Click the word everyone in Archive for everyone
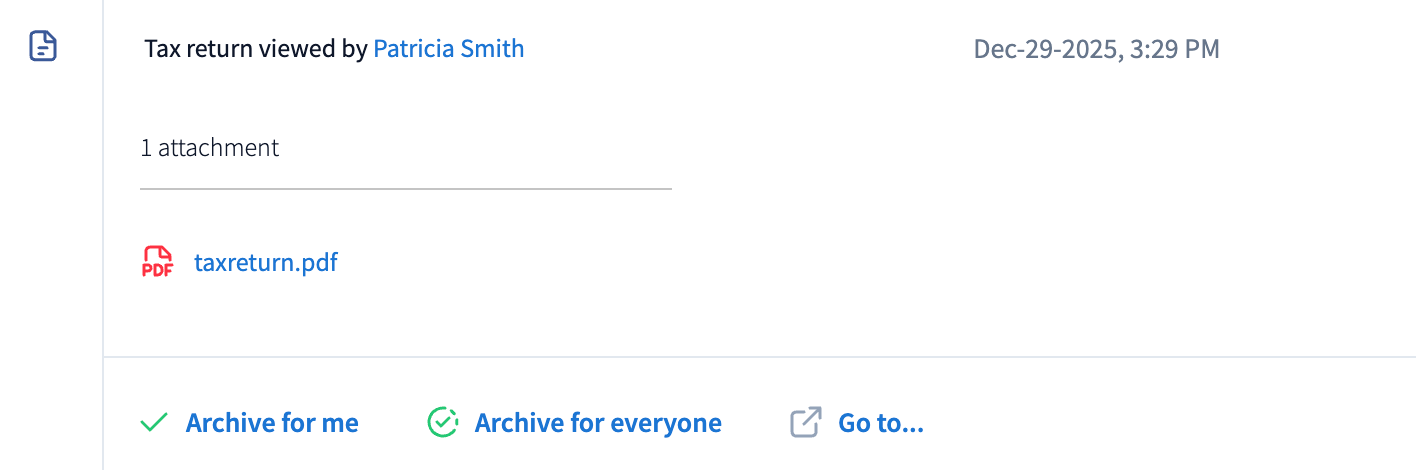Image resolution: width=1416 pixels, height=470 pixels. [x=666, y=423]
